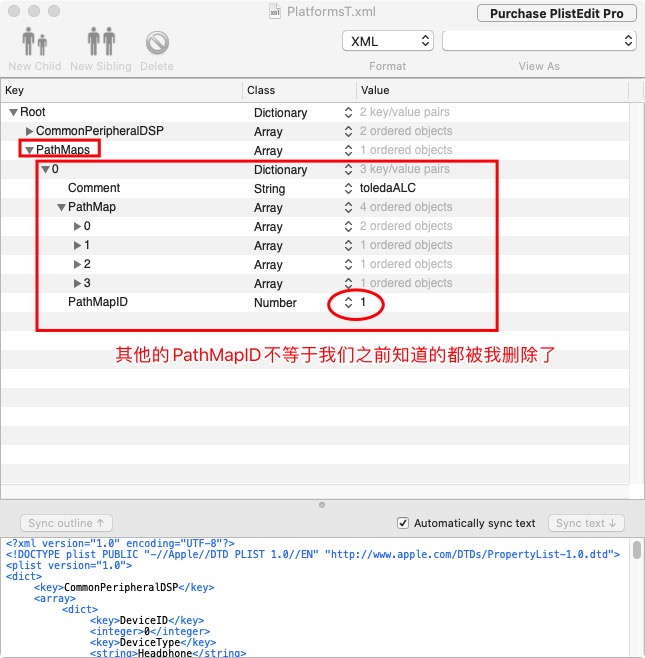This screenshot has width=645, height=658.
Task: Select the Comment key
Action: [94, 188]
